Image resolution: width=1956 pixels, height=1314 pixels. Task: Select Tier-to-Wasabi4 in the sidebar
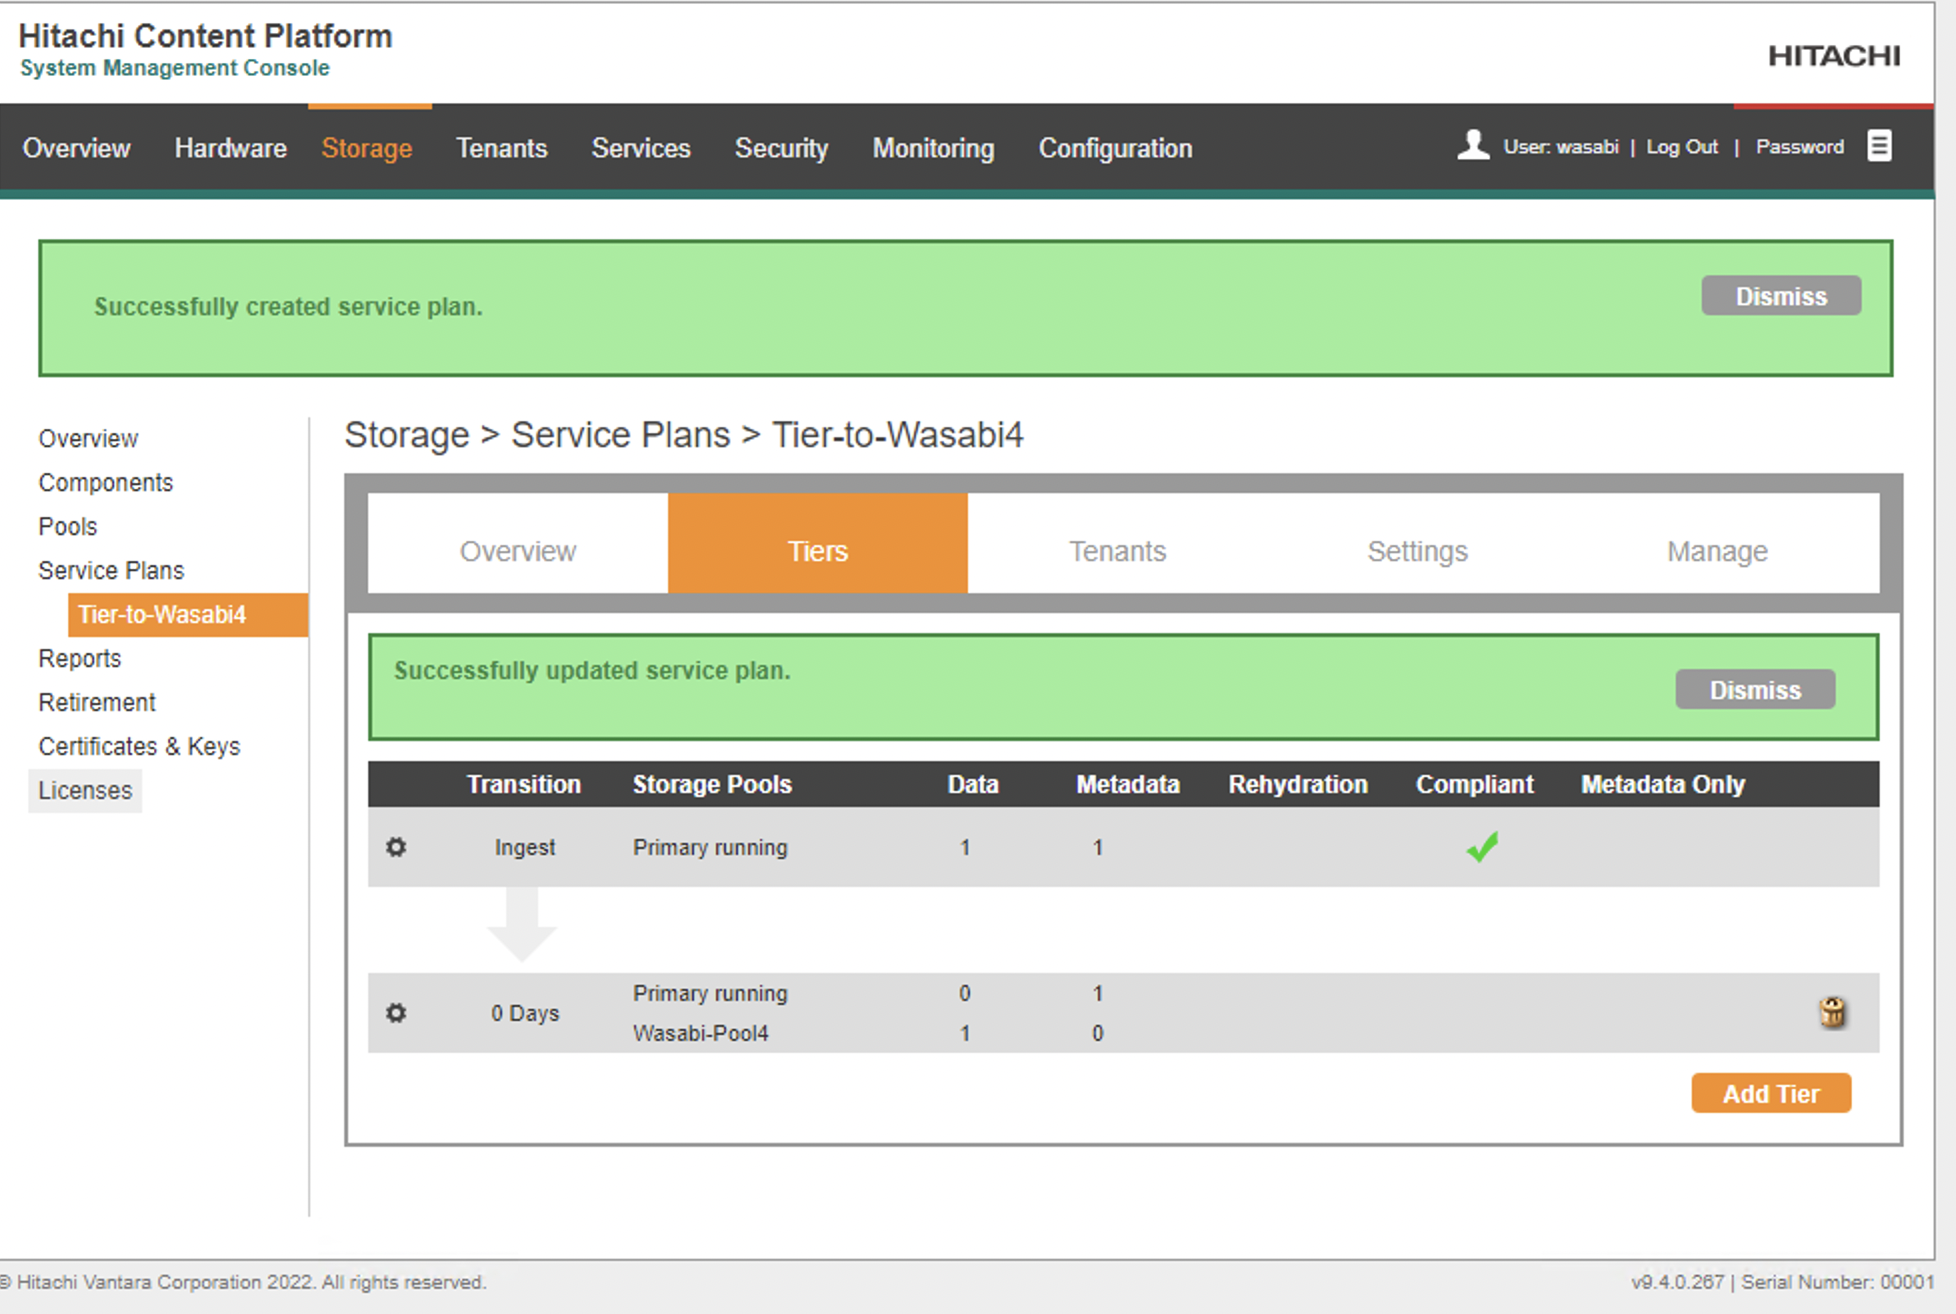pyautogui.click(x=188, y=614)
